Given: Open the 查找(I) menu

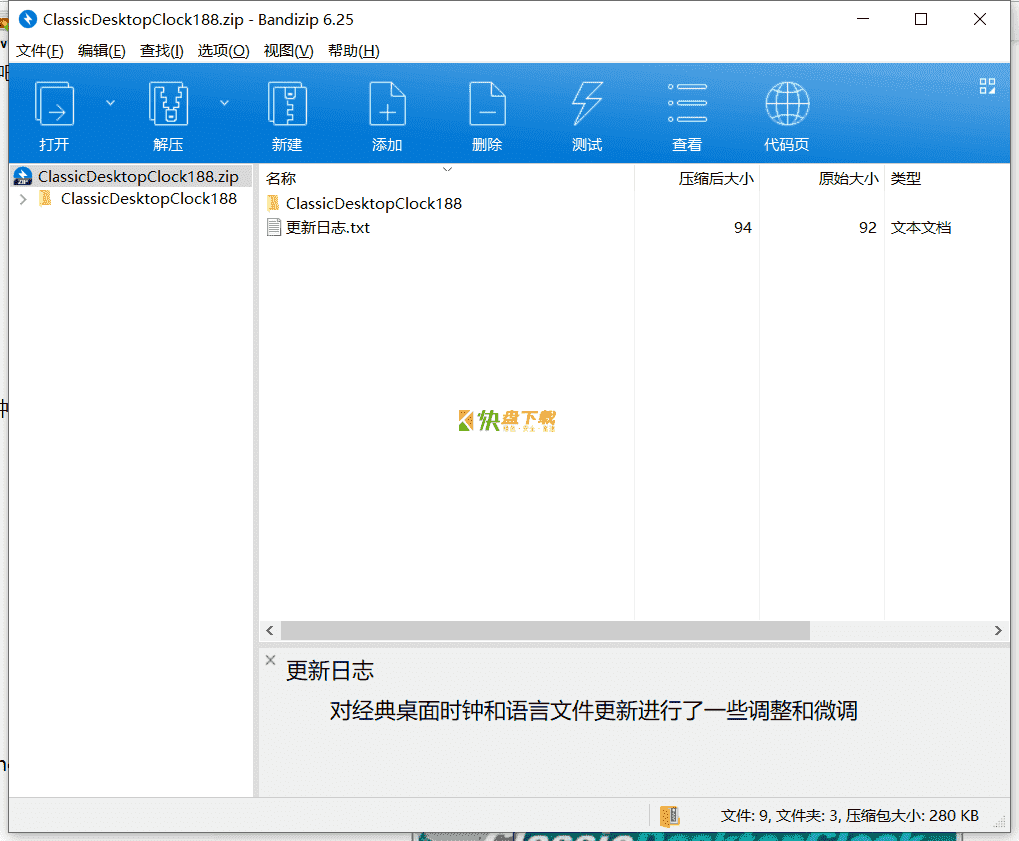Looking at the screenshot, I should tap(162, 51).
